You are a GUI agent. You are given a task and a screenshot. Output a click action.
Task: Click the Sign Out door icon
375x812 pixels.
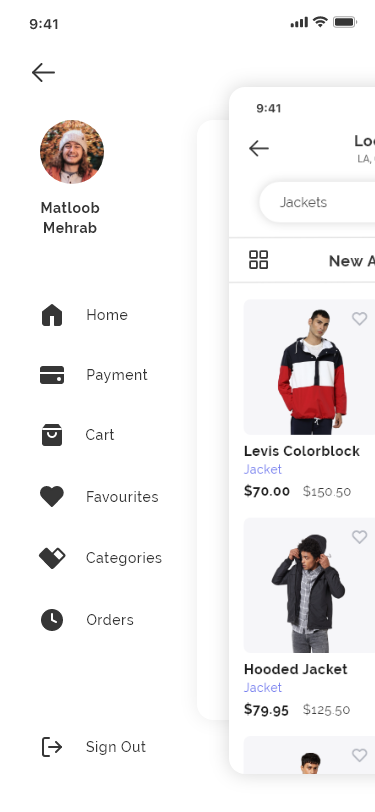[x=52, y=747]
